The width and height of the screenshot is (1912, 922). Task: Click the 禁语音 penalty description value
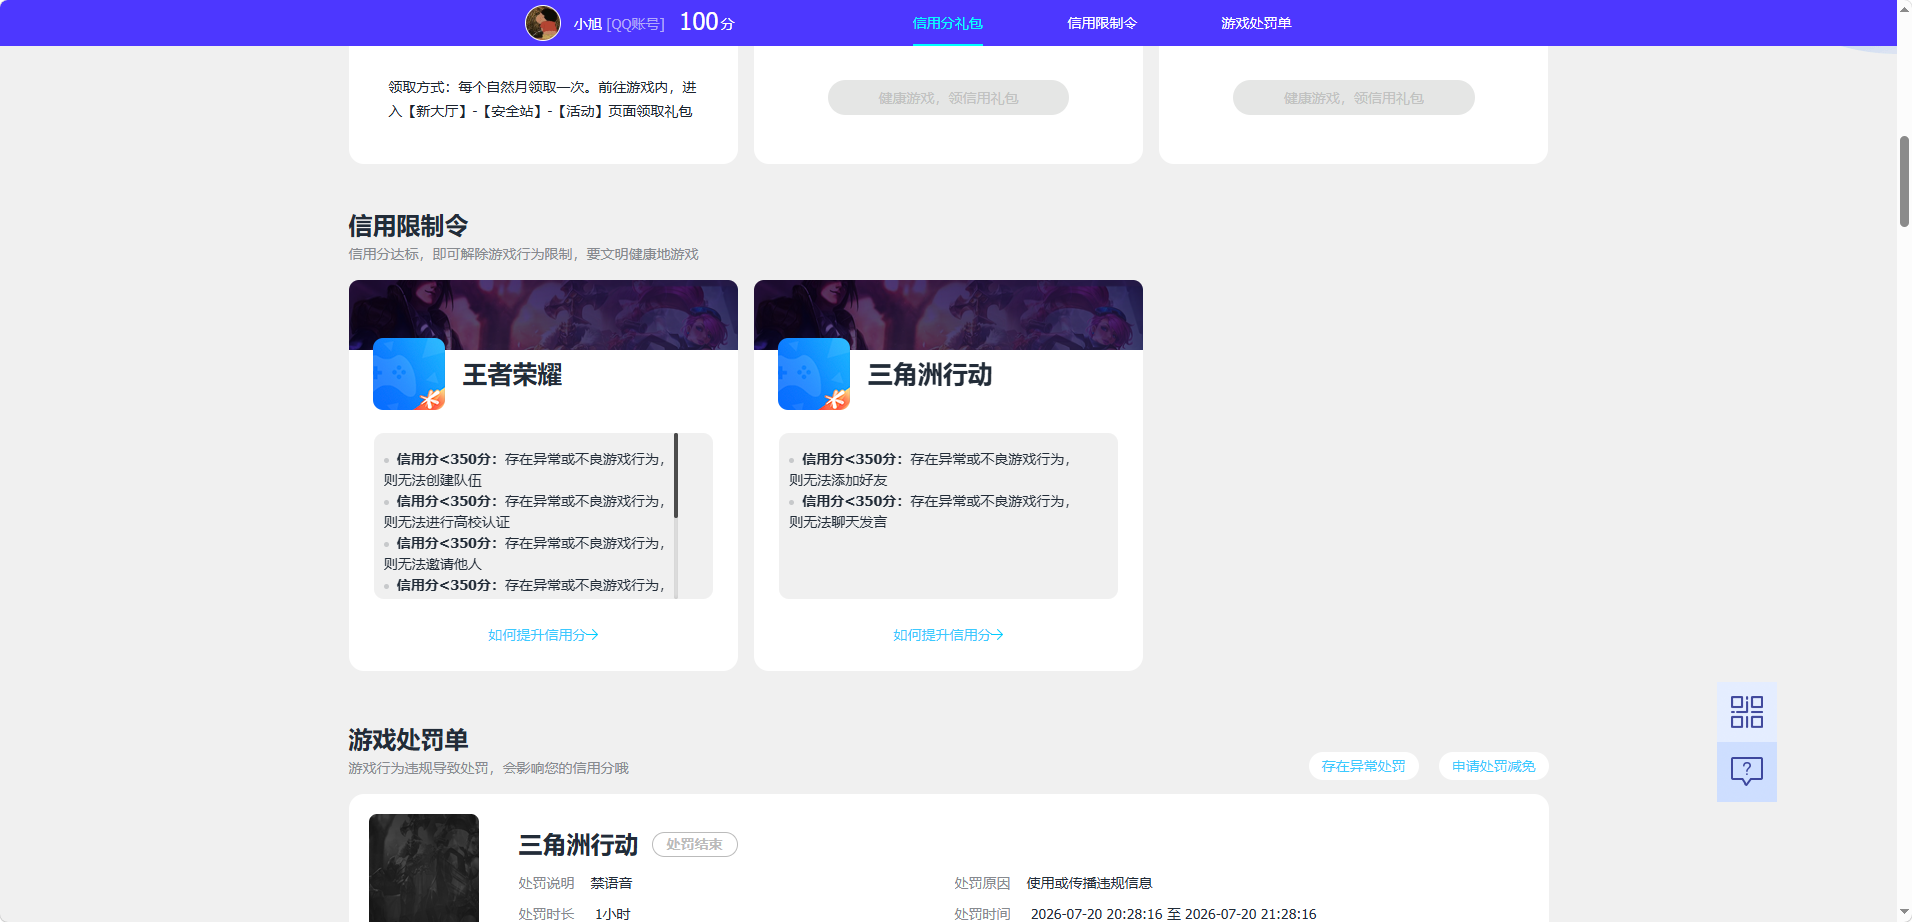click(x=611, y=883)
